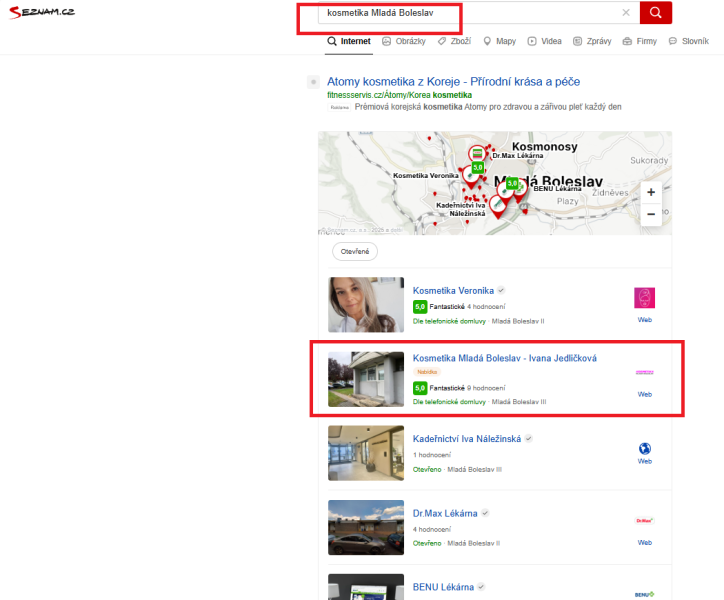724x600 pixels.
Task: Click the verified checkmark next to Kadeřnictví Iva Náležinská
Action: [529, 439]
